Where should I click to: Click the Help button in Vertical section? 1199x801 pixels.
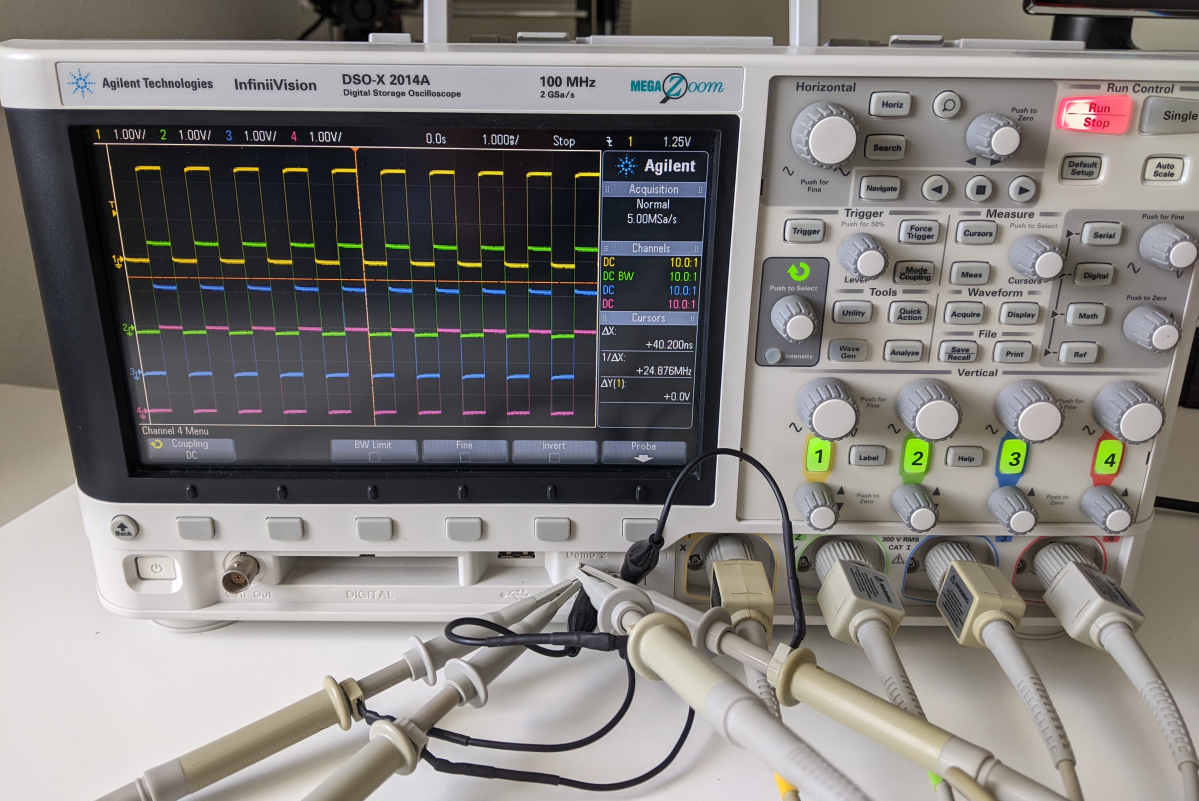[965, 458]
